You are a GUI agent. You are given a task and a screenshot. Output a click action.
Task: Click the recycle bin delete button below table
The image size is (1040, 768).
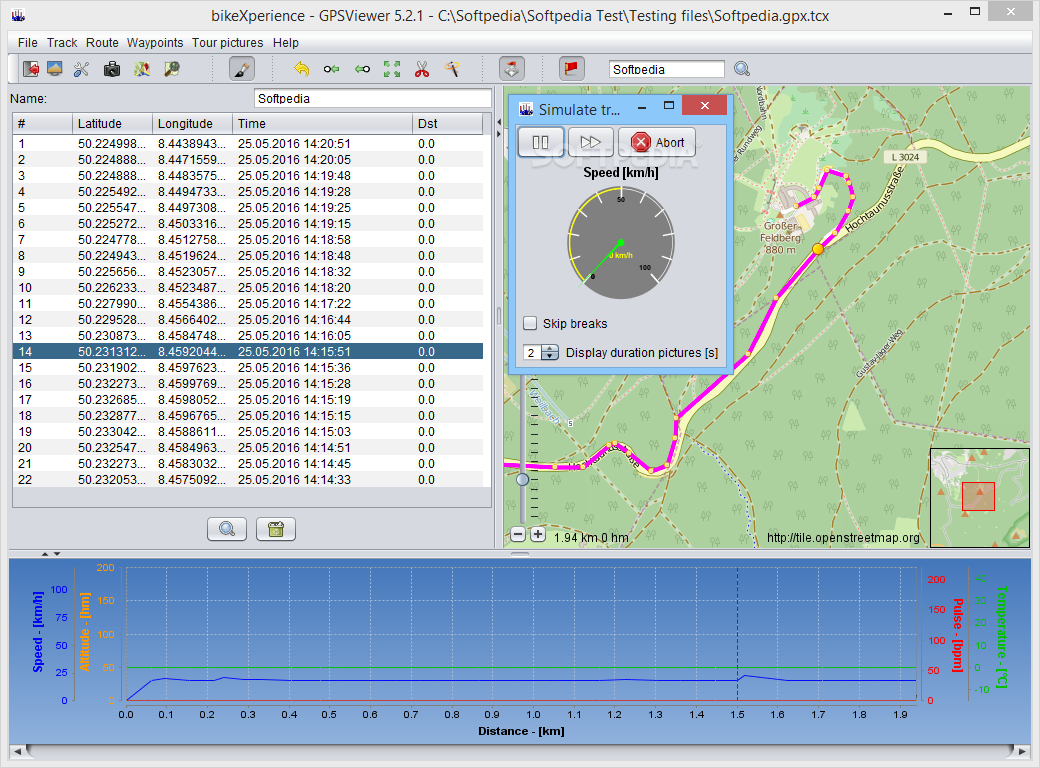tap(276, 529)
